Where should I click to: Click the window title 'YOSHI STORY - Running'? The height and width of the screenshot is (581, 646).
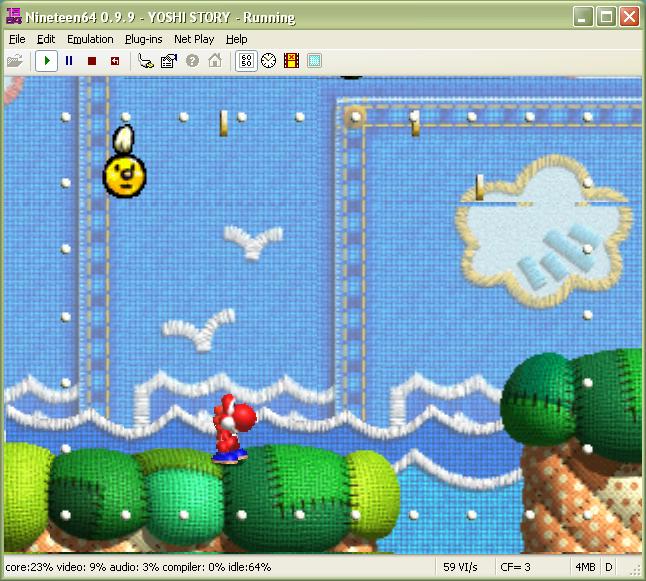tap(221, 17)
